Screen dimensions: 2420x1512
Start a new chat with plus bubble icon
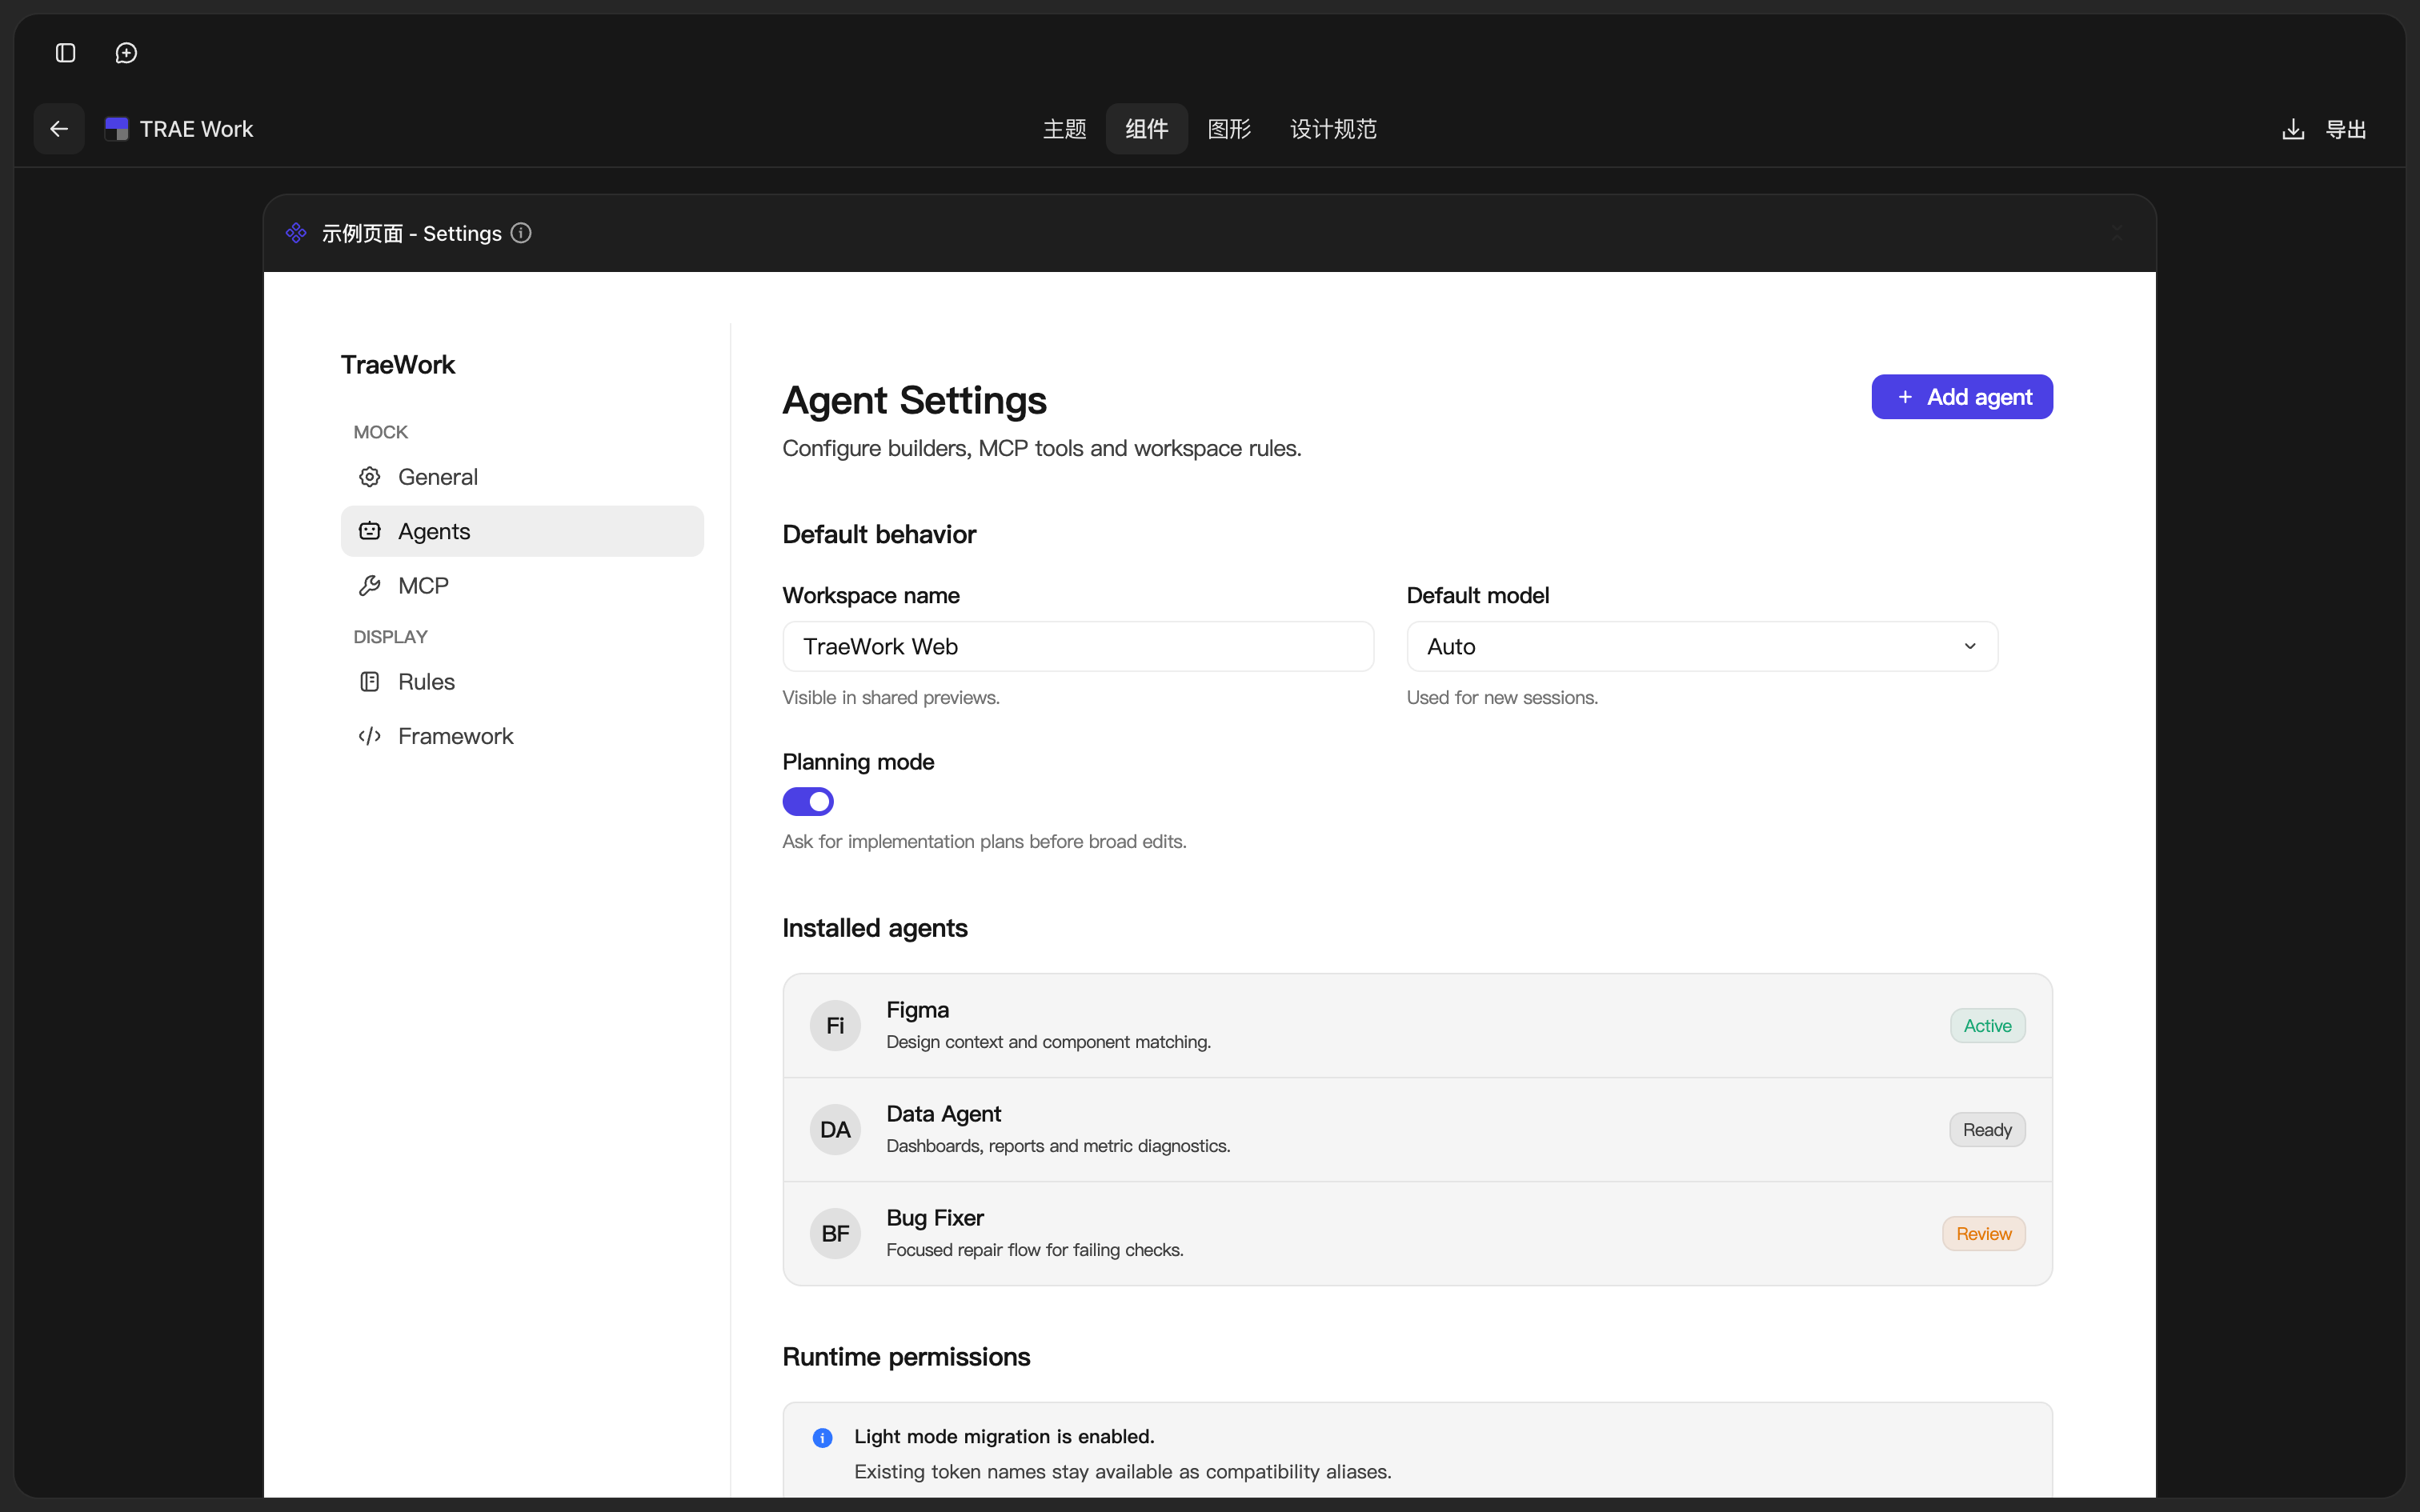[x=126, y=53]
